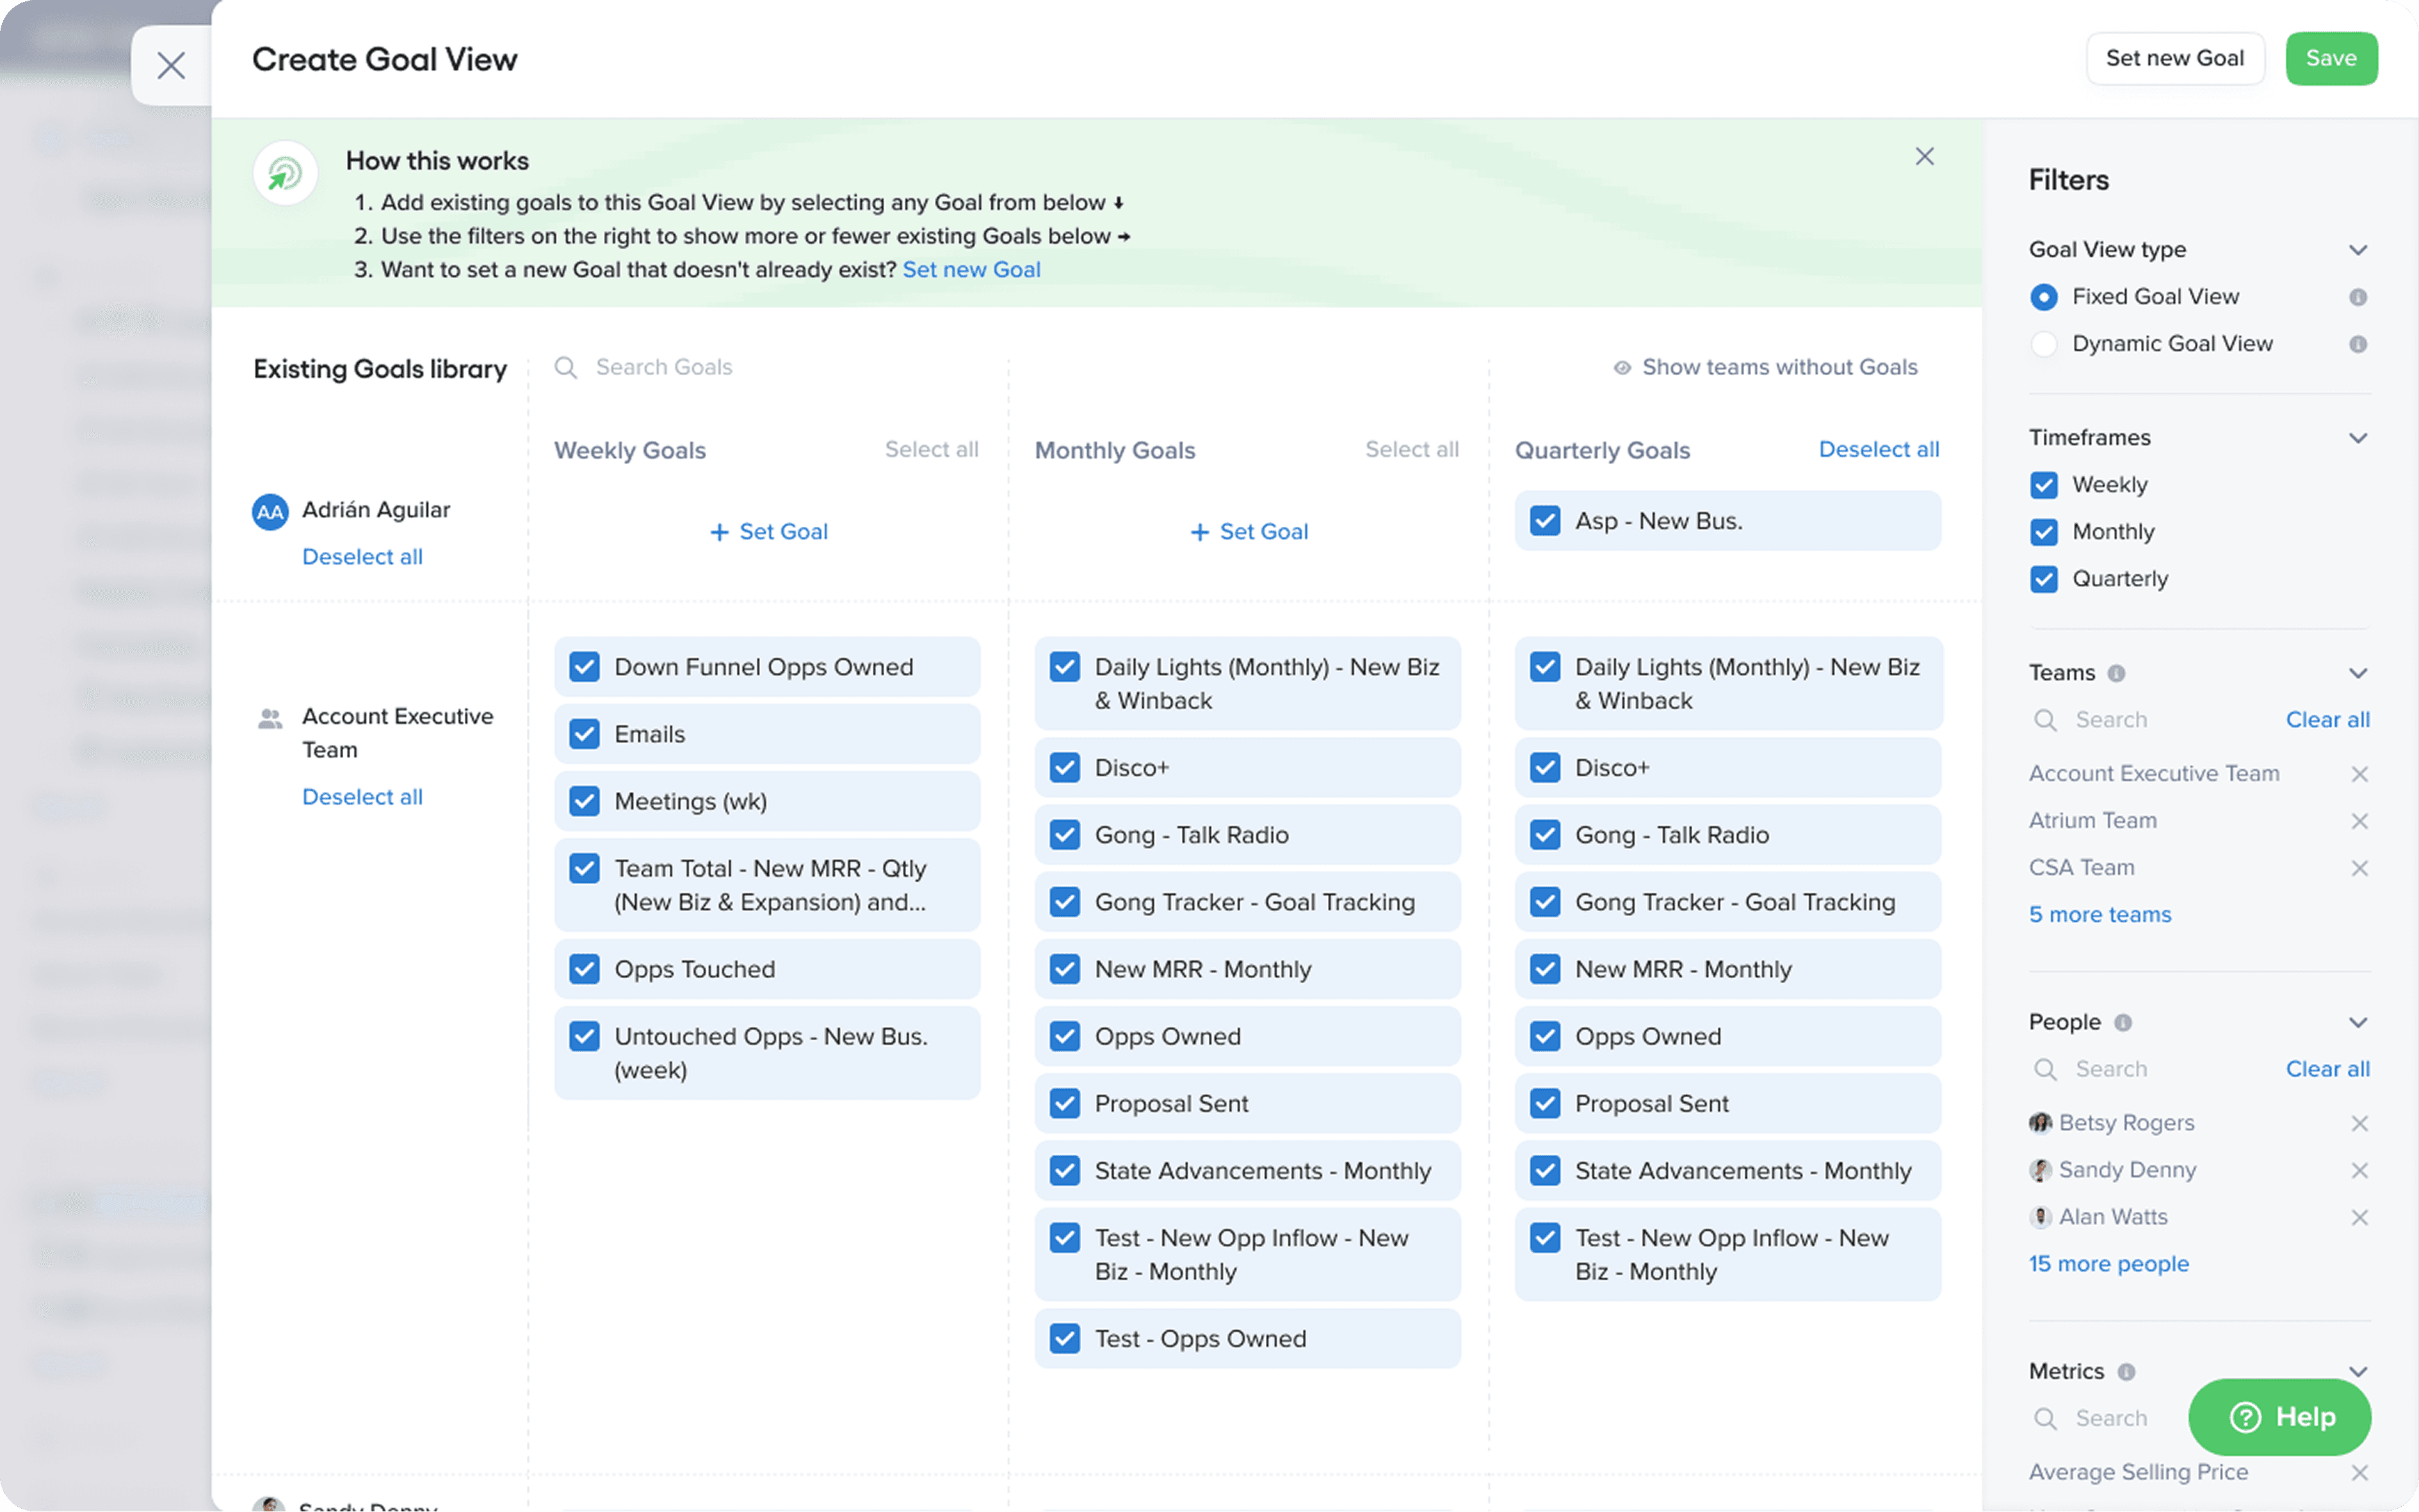Click the info icon next to Teams

coord(2116,673)
